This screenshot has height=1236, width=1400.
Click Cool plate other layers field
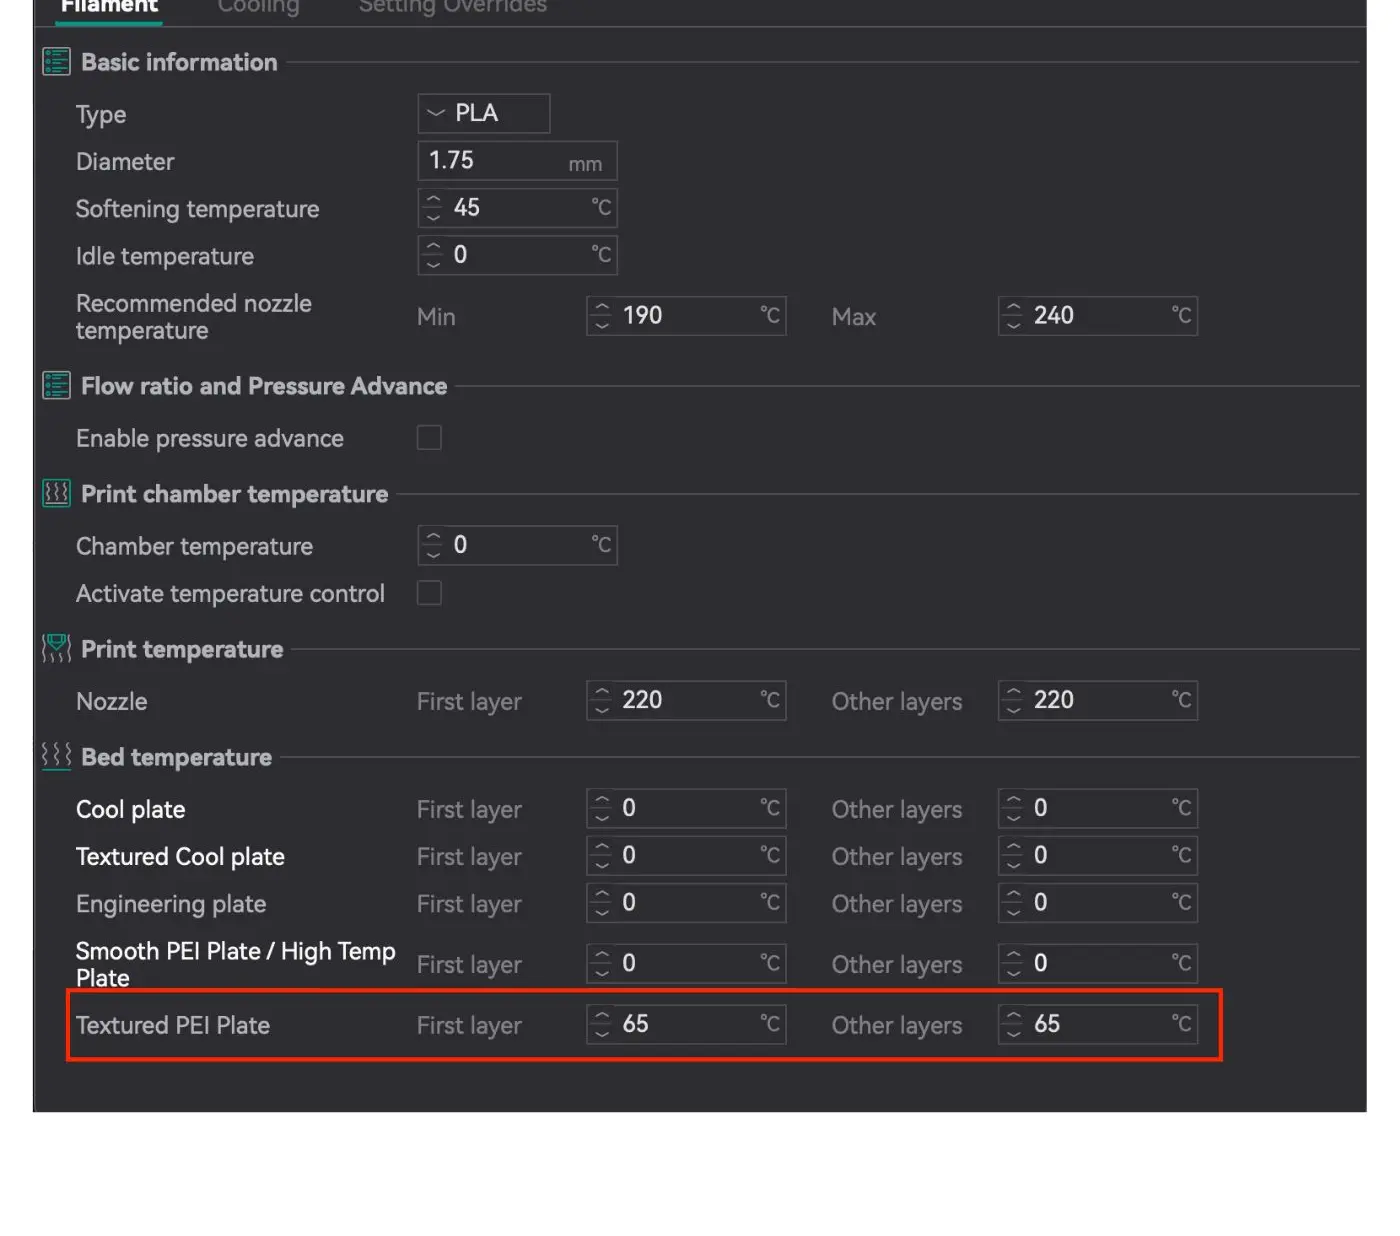(x=1098, y=808)
